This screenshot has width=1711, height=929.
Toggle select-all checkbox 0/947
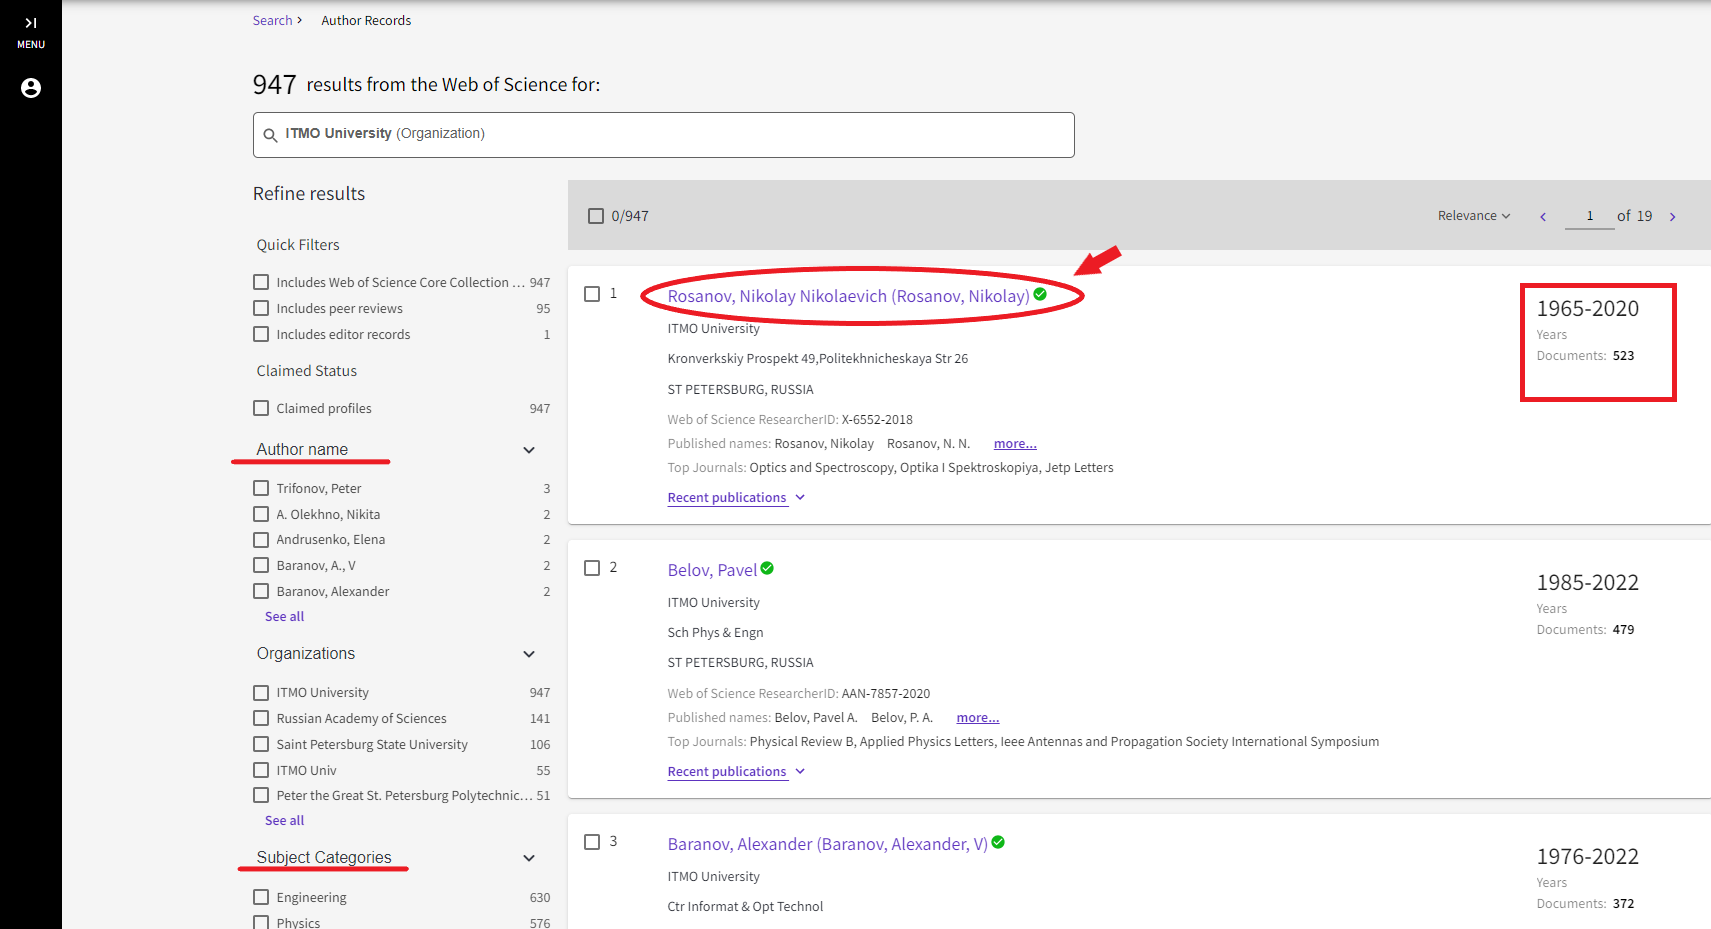pos(596,216)
